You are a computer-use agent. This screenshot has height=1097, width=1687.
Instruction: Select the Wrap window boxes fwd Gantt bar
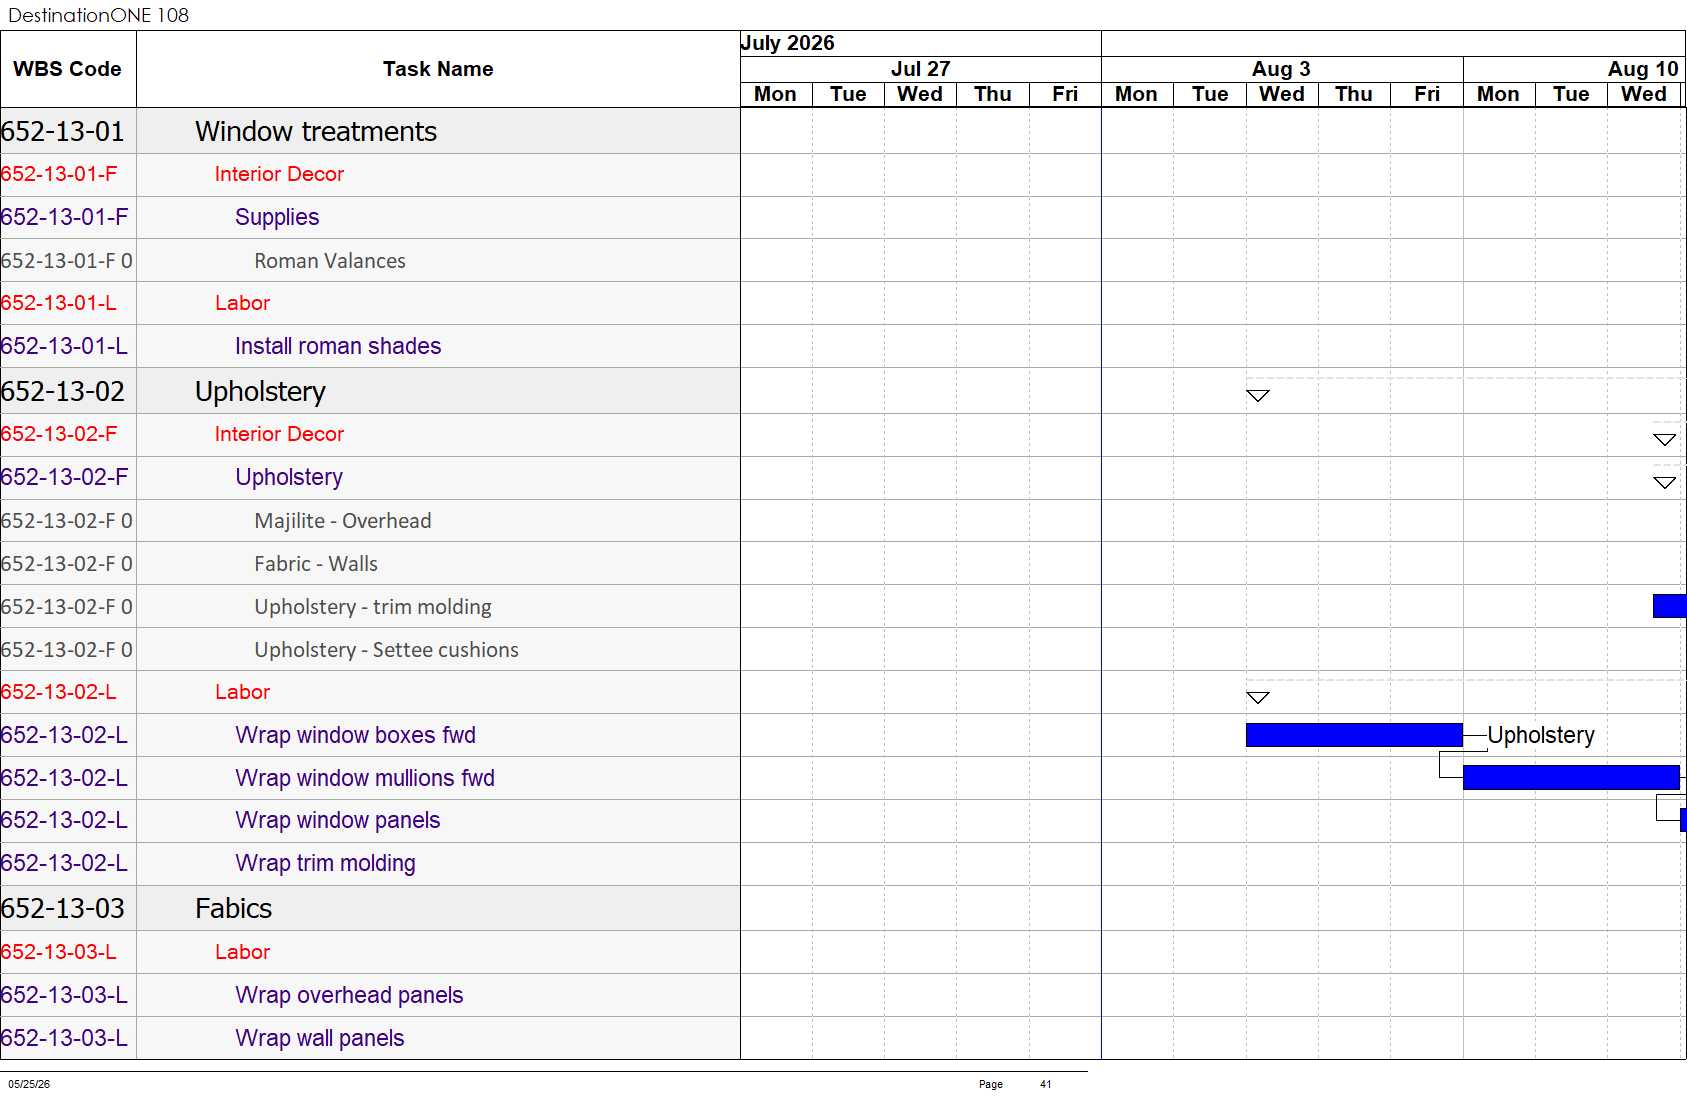[1354, 735]
